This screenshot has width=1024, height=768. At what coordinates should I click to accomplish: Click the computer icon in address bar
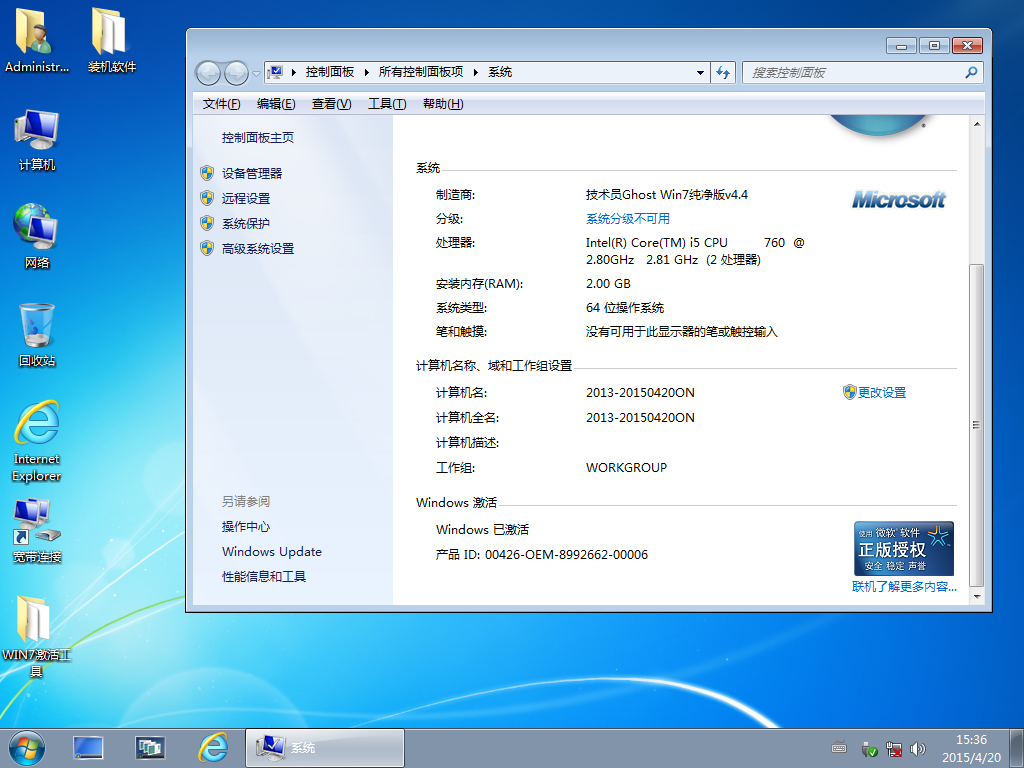[x=276, y=72]
